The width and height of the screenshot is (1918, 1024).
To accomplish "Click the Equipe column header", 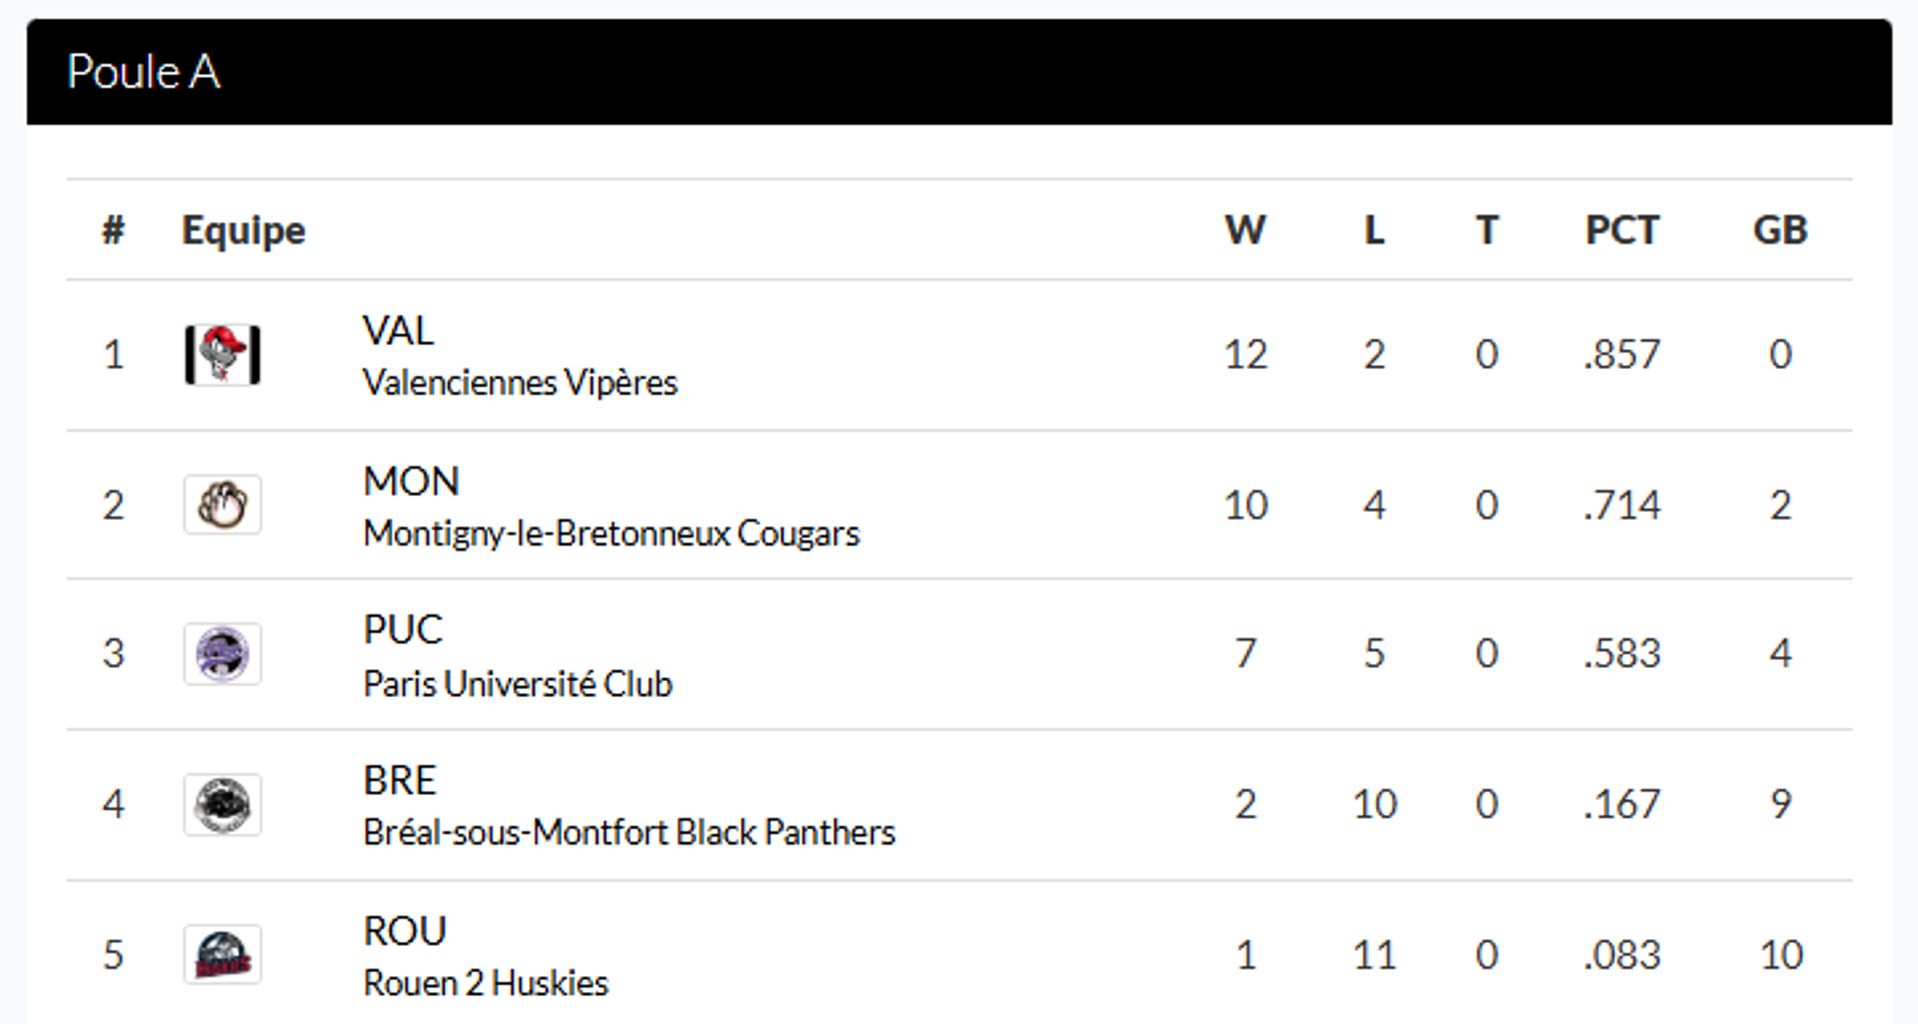I will pos(243,230).
